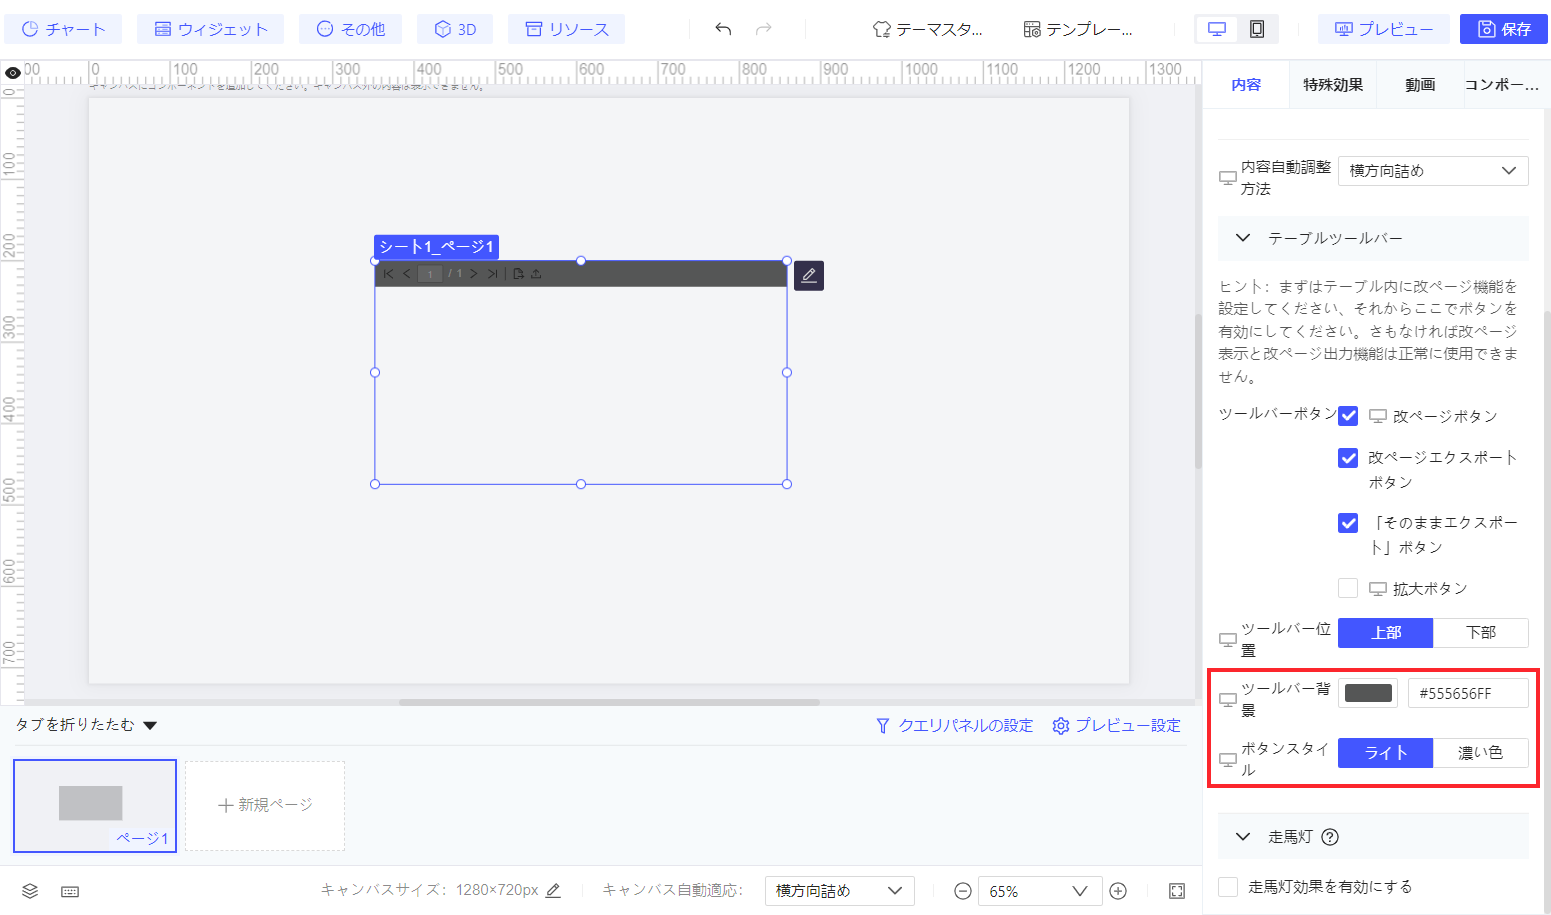Zoom in with the plus circle icon
This screenshot has height=915, width=1551.
[x=1119, y=891]
